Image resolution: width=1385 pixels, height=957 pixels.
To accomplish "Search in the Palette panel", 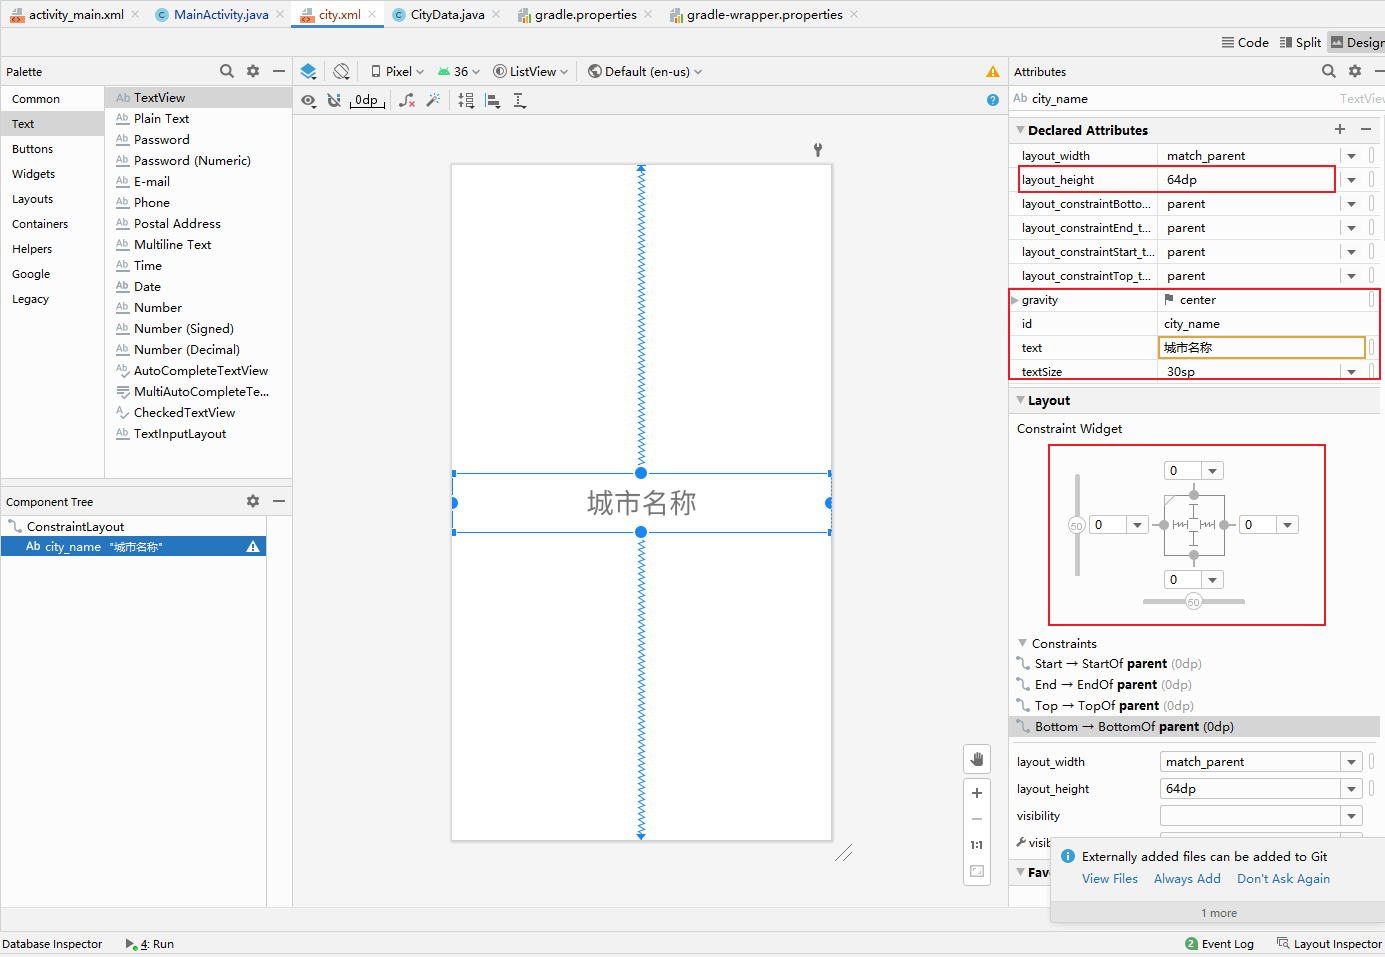I will [227, 71].
